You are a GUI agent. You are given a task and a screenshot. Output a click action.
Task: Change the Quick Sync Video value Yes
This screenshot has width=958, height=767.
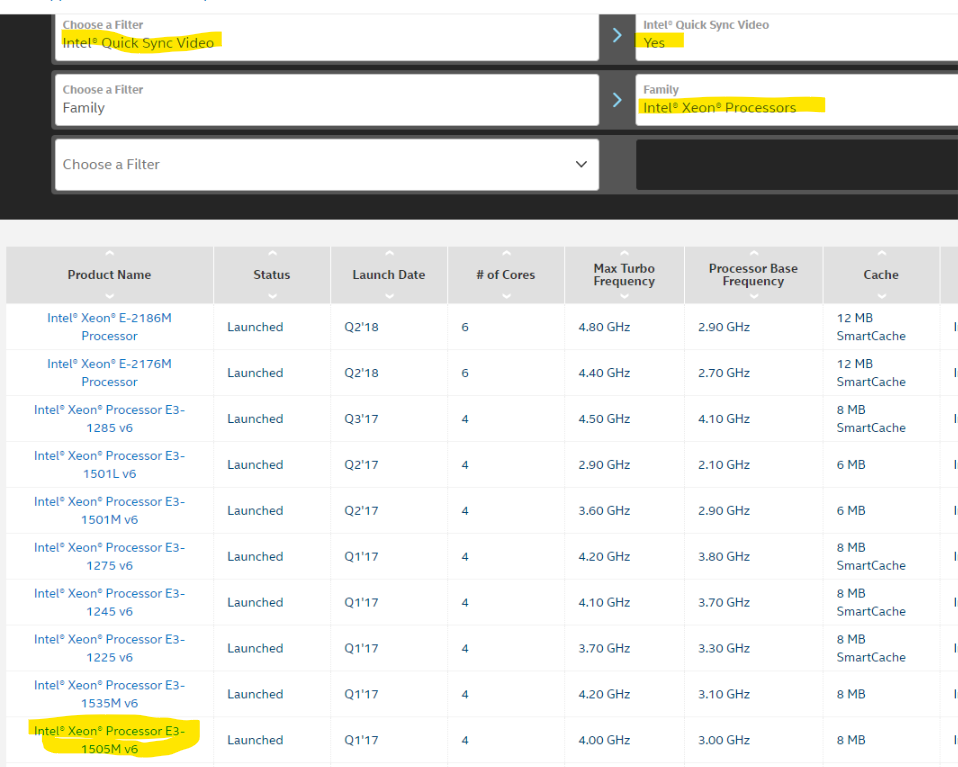(797, 35)
